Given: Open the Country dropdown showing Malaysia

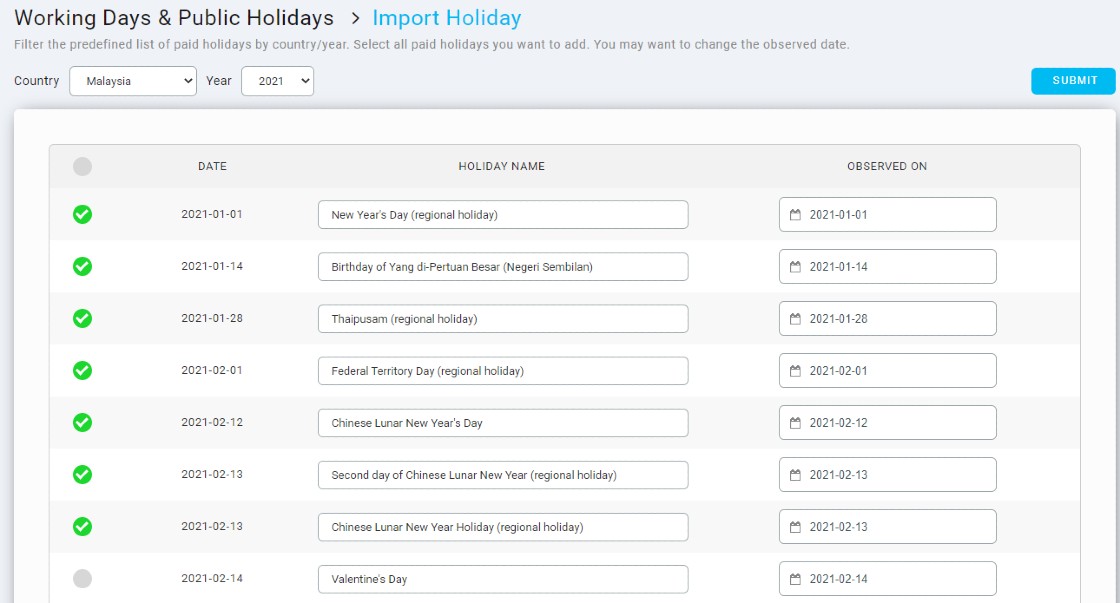Looking at the screenshot, I should (133, 81).
